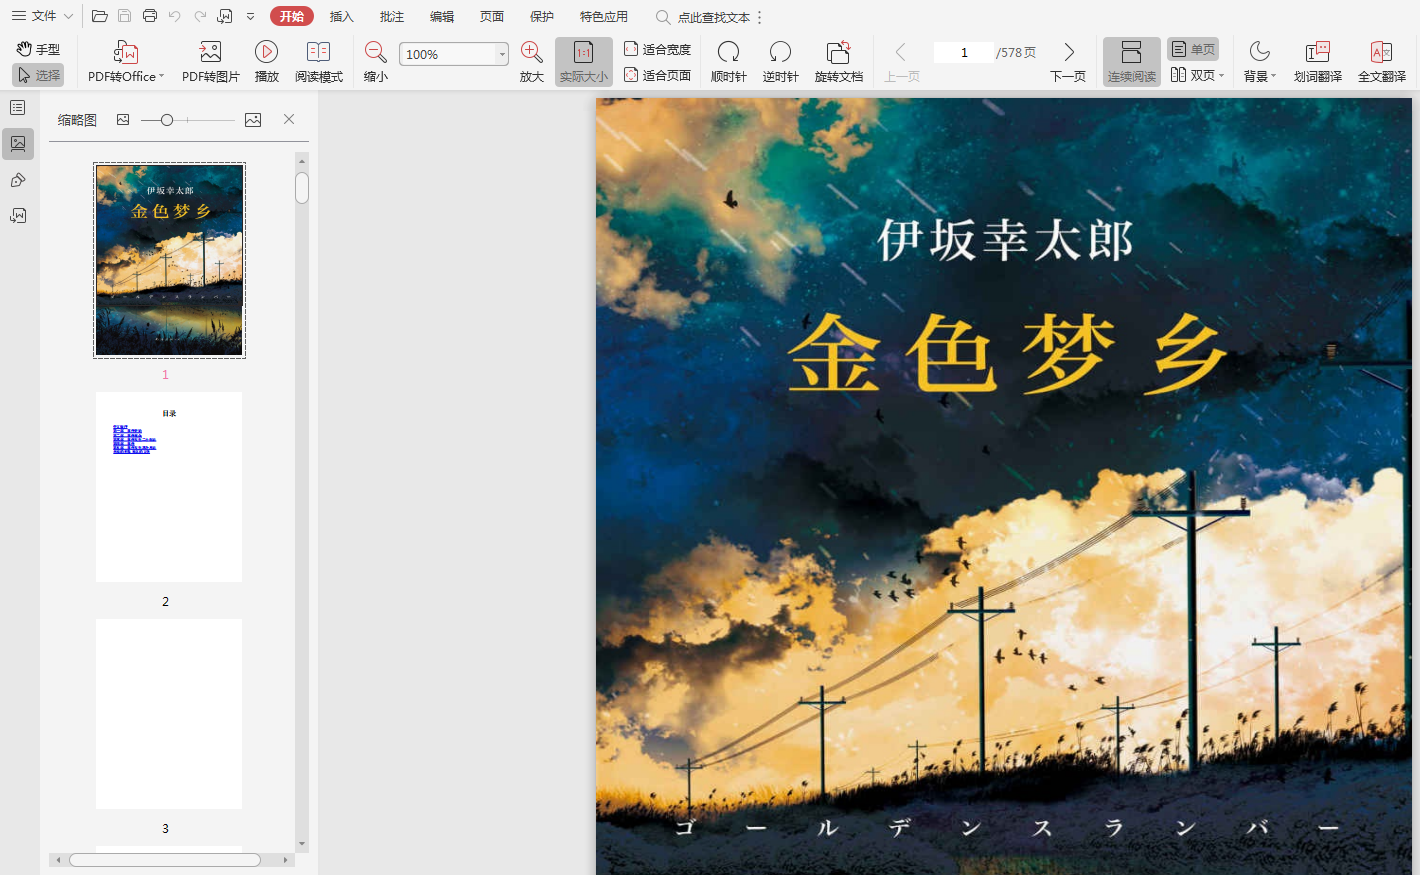Start the 播放 slideshow

(x=266, y=62)
